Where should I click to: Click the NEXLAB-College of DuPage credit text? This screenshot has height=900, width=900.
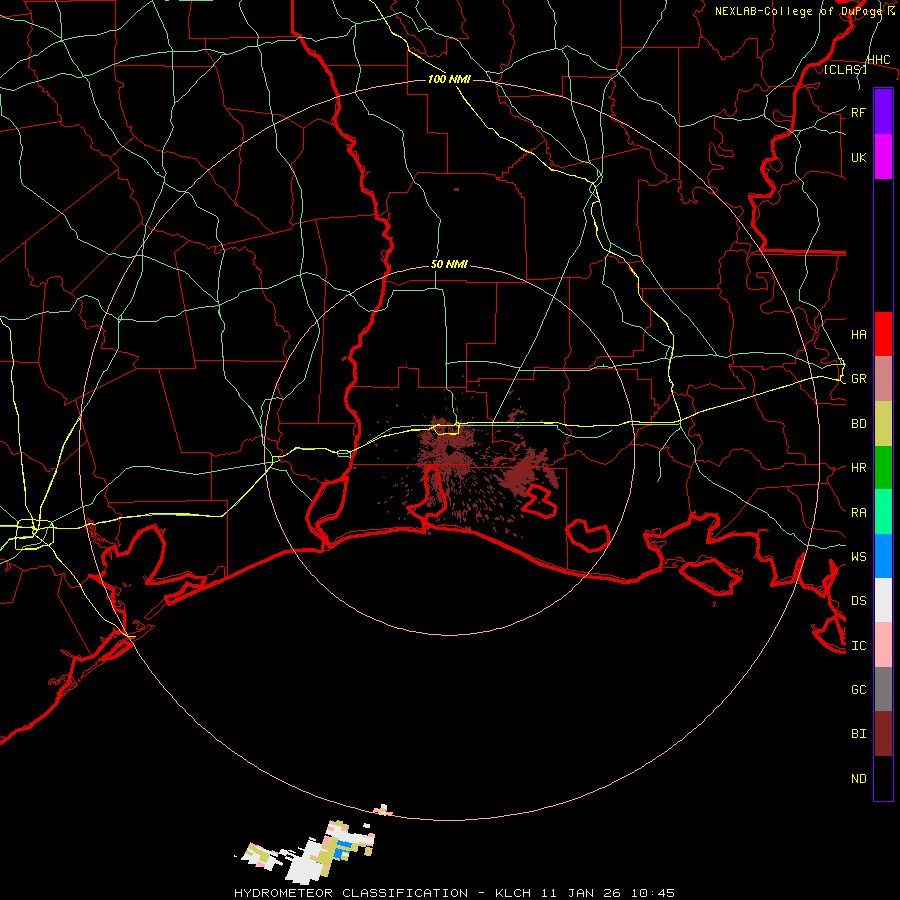801,11
